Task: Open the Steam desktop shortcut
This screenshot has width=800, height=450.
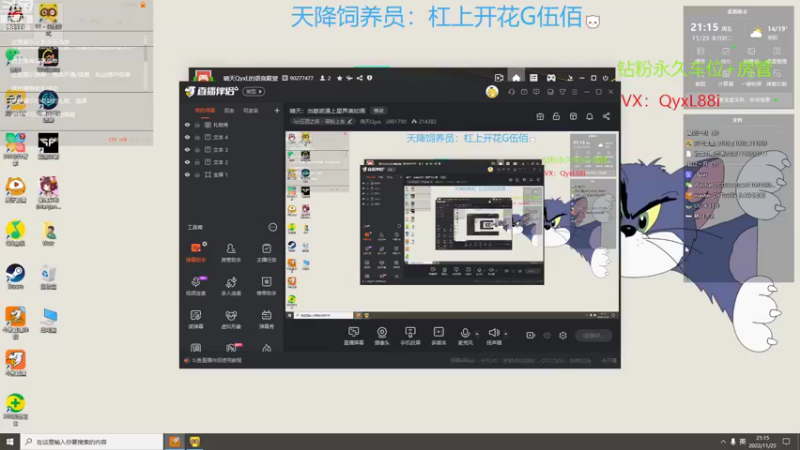Action: click(x=15, y=277)
